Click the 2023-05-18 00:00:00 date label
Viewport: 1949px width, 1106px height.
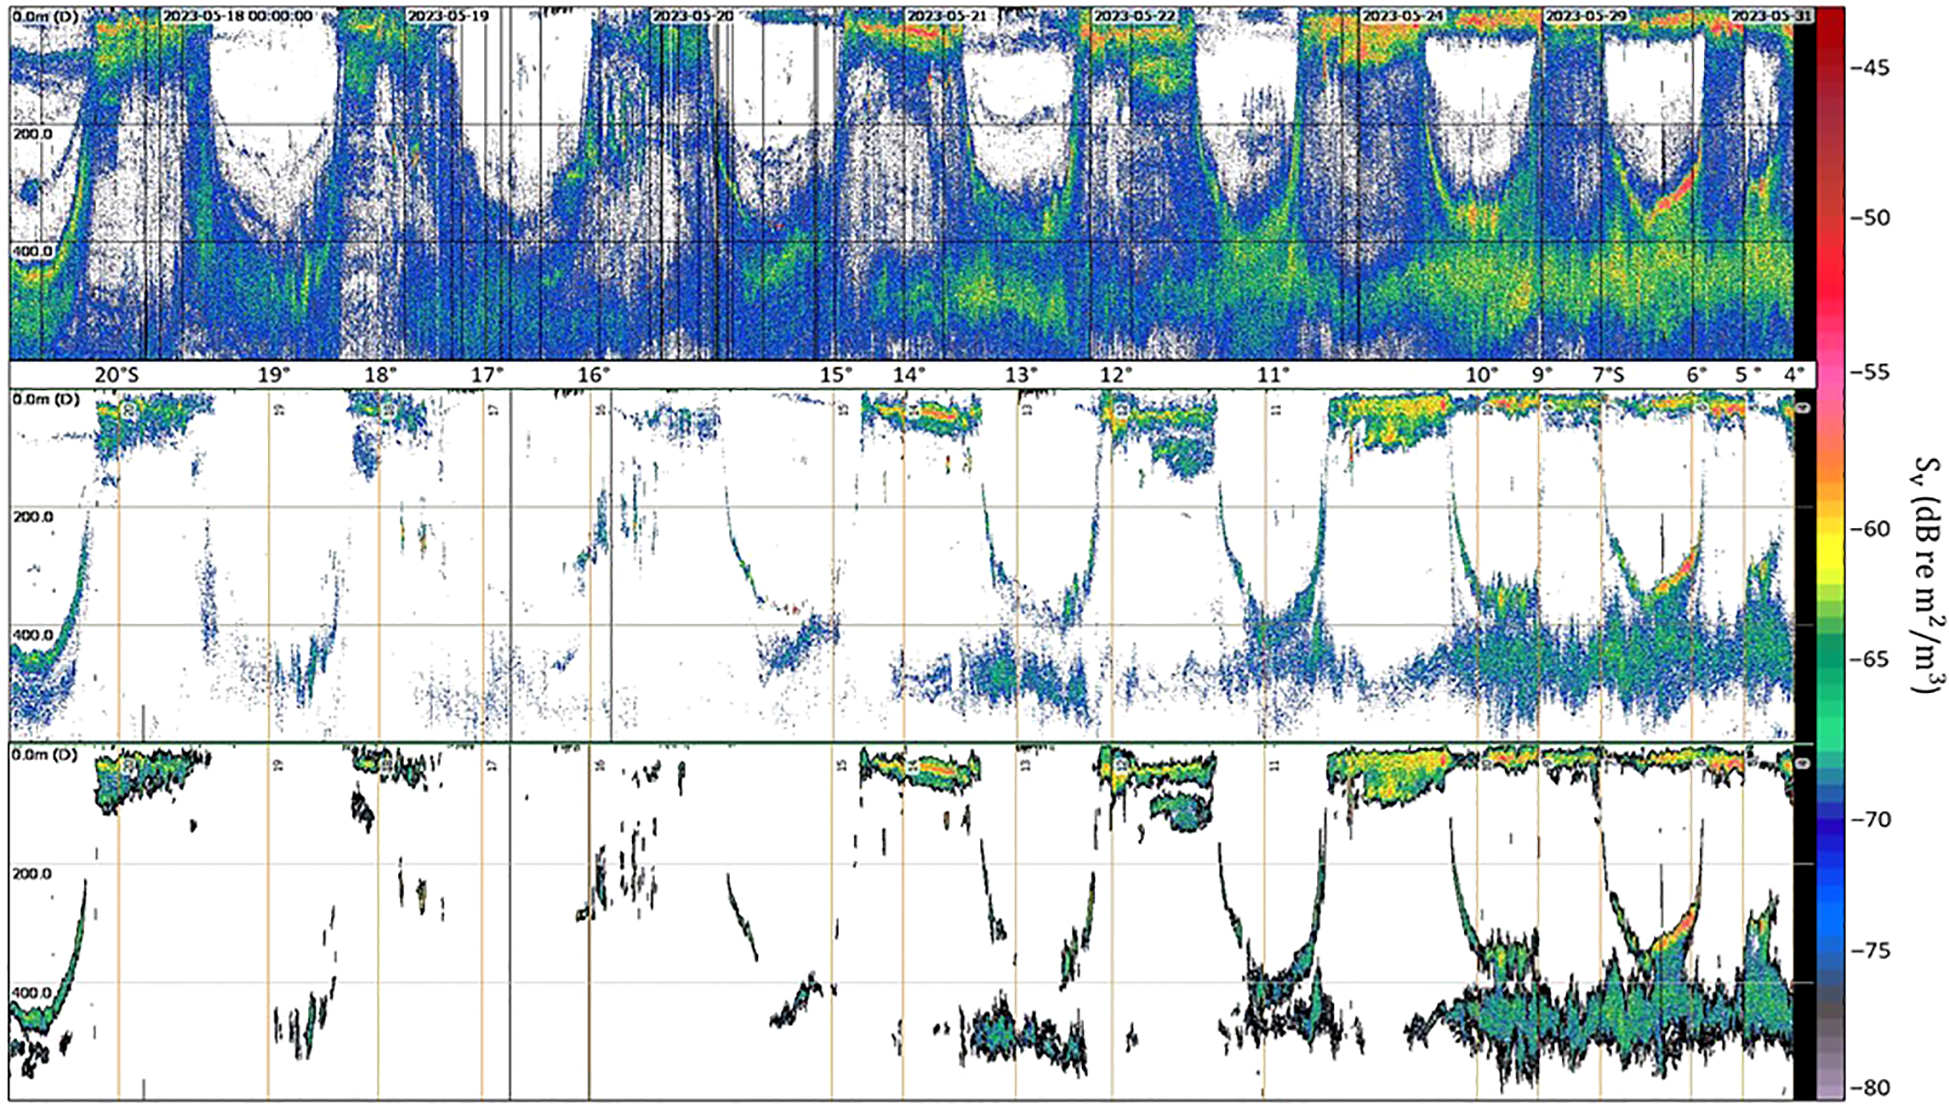click(237, 16)
